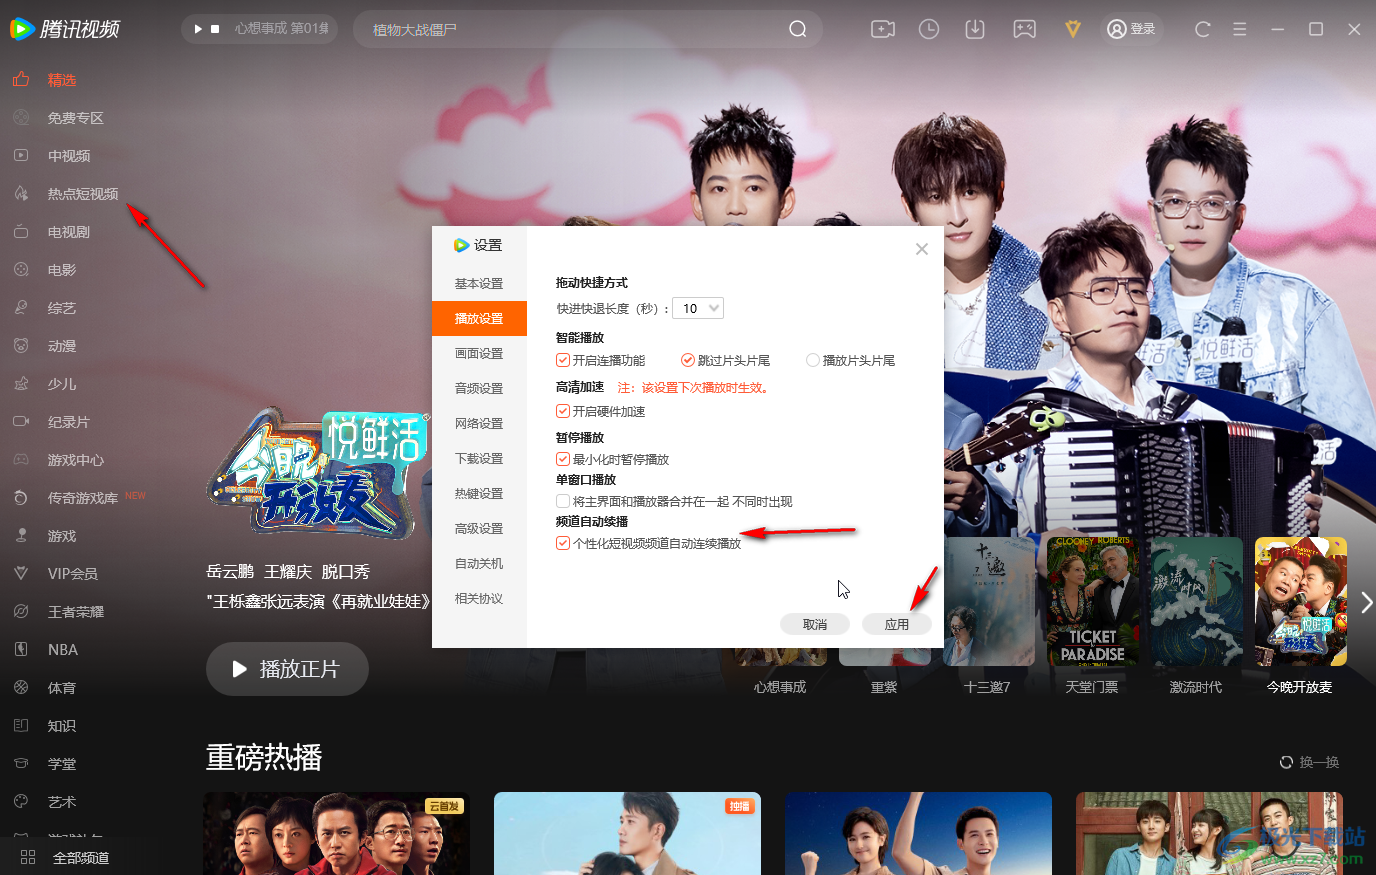Open the game controller icon

click(x=1024, y=29)
